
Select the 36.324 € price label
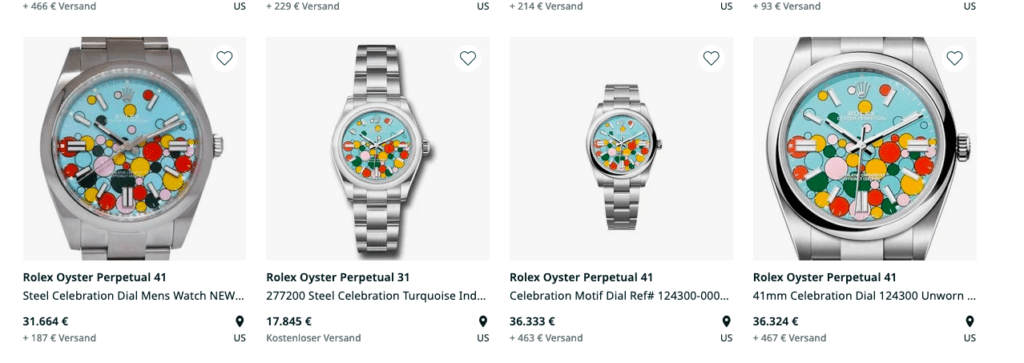coord(776,321)
